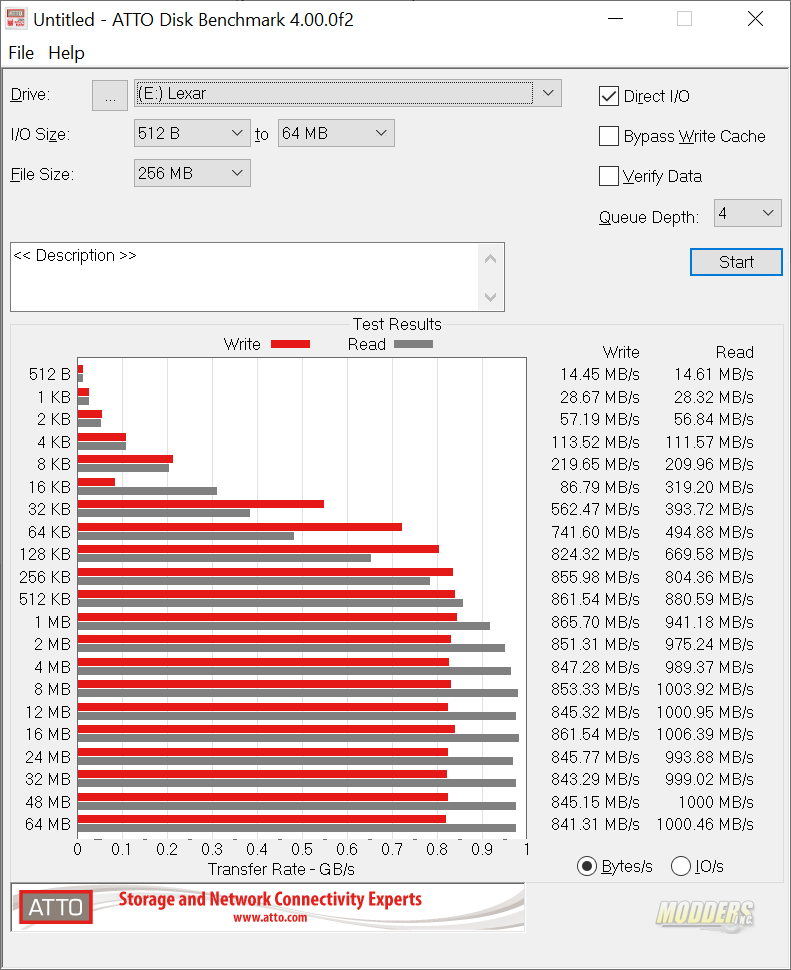Click the 319.20 MB/s read value
Viewport: 791px width, 970px height.
pyautogui.click(x=709, y=487)
